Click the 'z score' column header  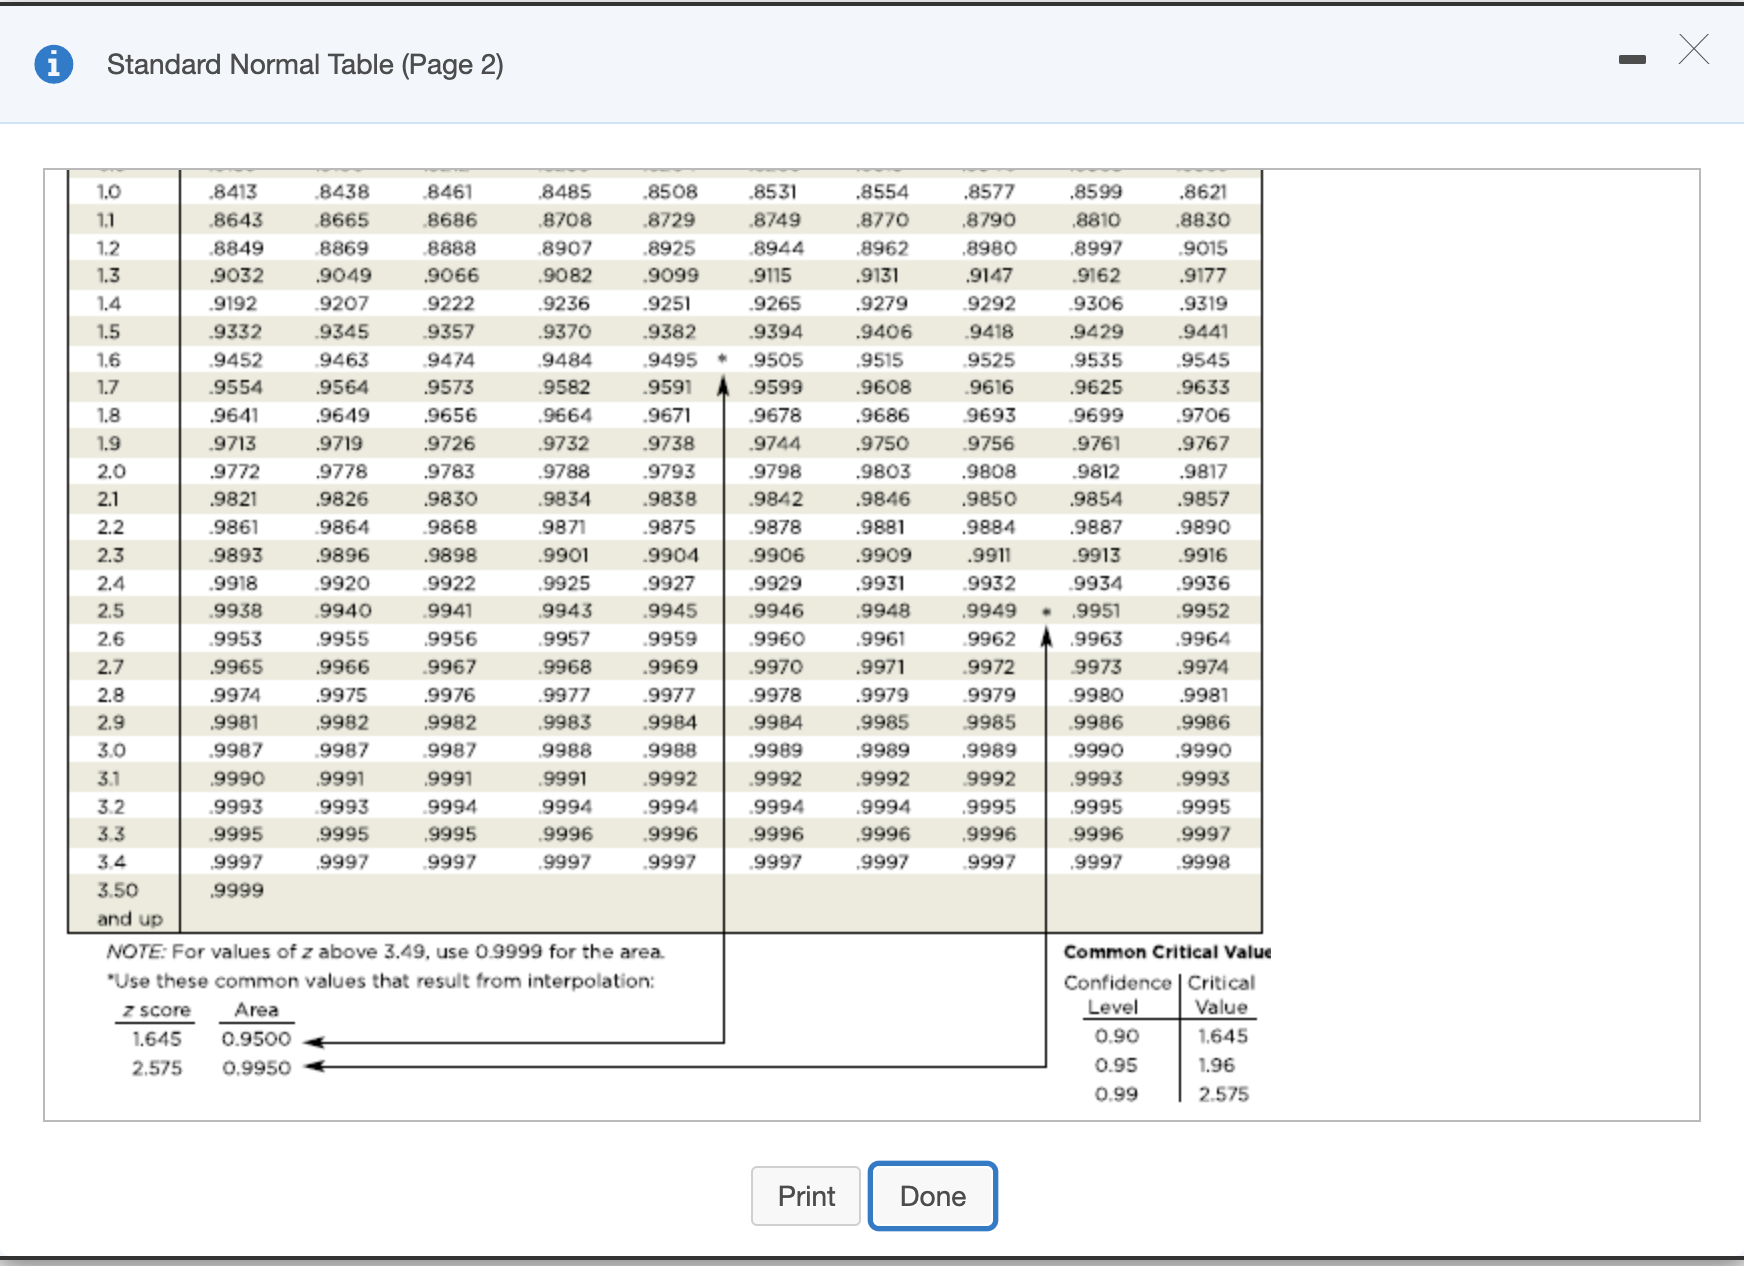(157, 1010)
